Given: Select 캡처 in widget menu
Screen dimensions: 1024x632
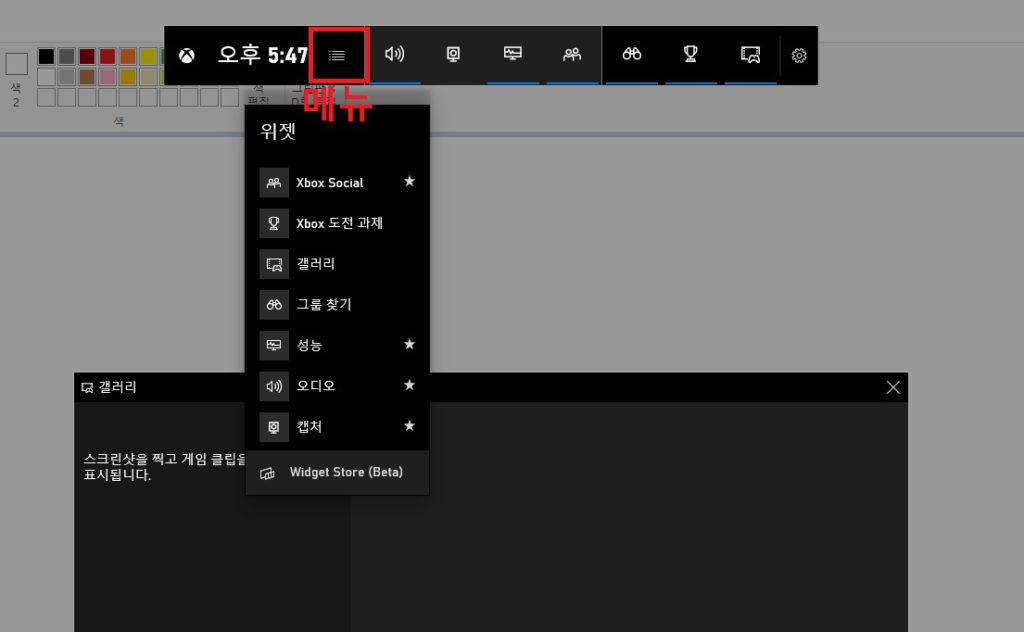Looking at the screenshot, I should coord(337,426).
